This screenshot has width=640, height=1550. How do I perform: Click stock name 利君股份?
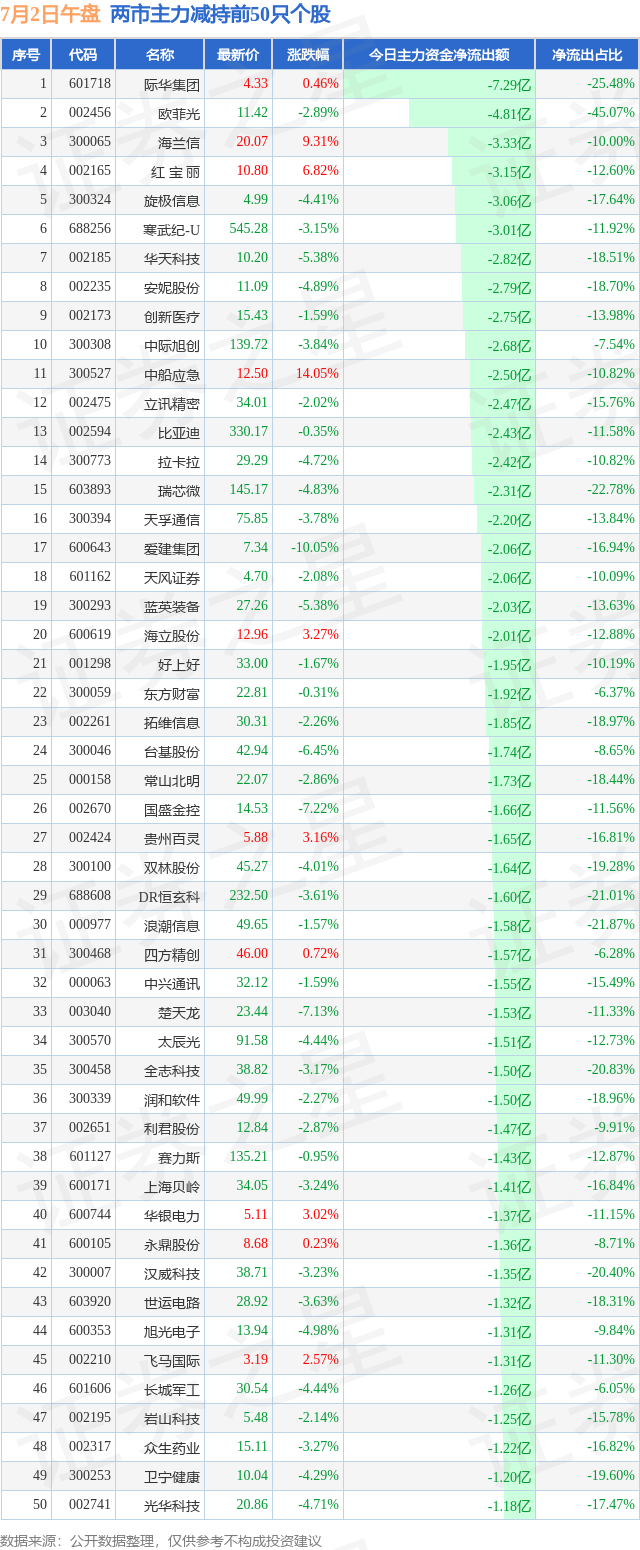click(x=172, y=1129)
